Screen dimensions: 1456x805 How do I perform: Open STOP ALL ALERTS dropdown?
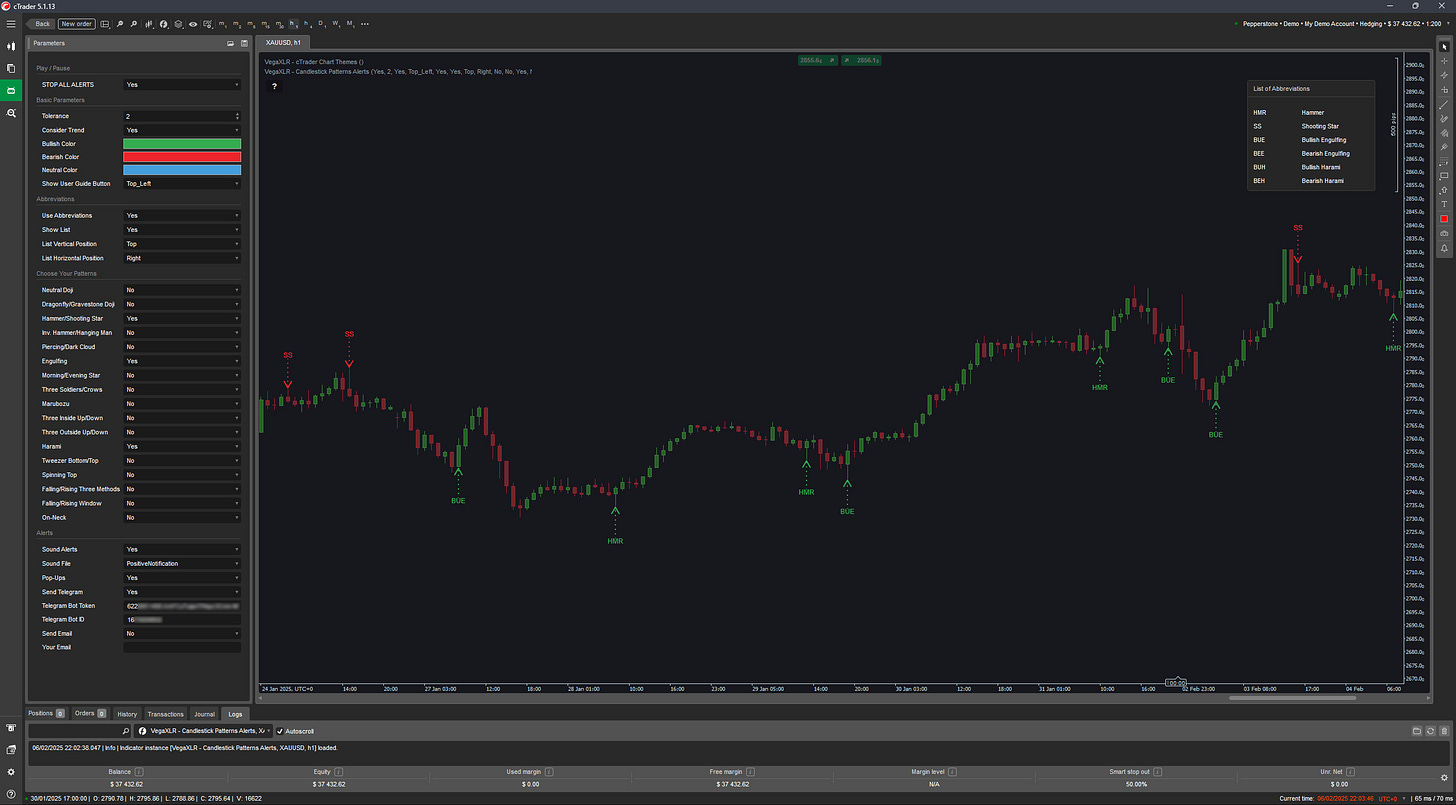tap(182, 85)
